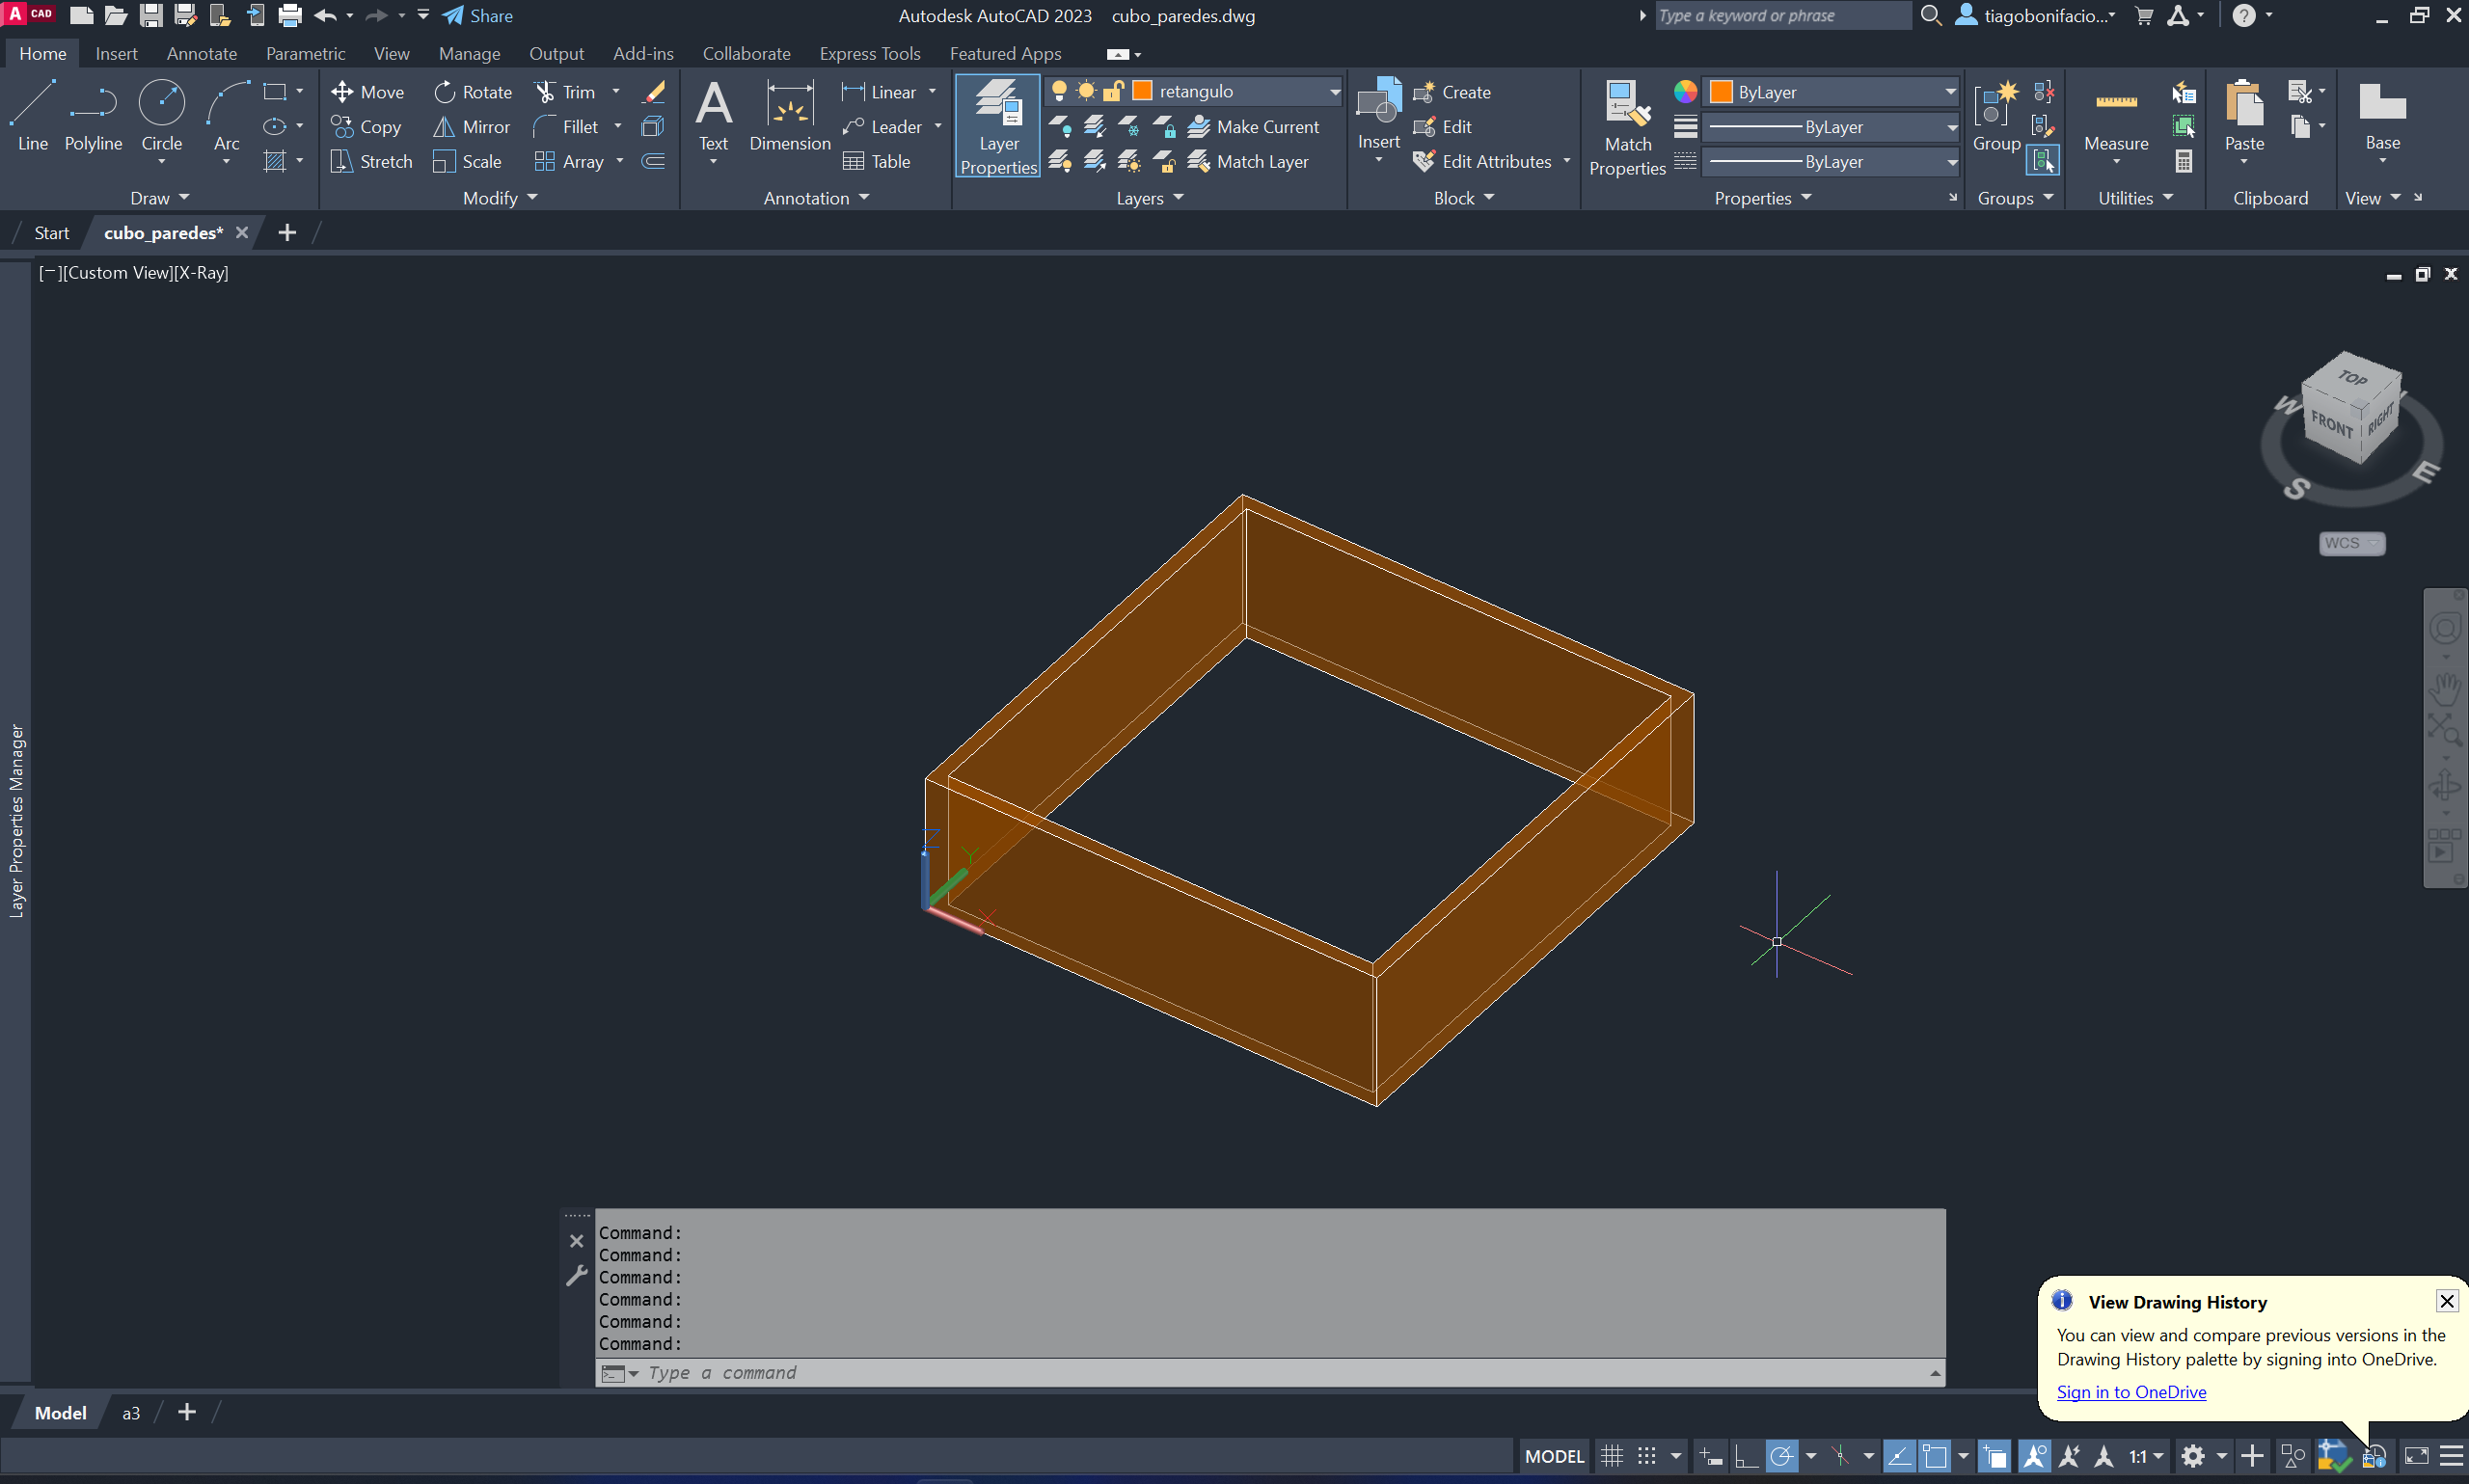Toggle layer on/off lightbulb for retangulo
Viewport: 2469px width, 1484px height.
(1059, 92)
